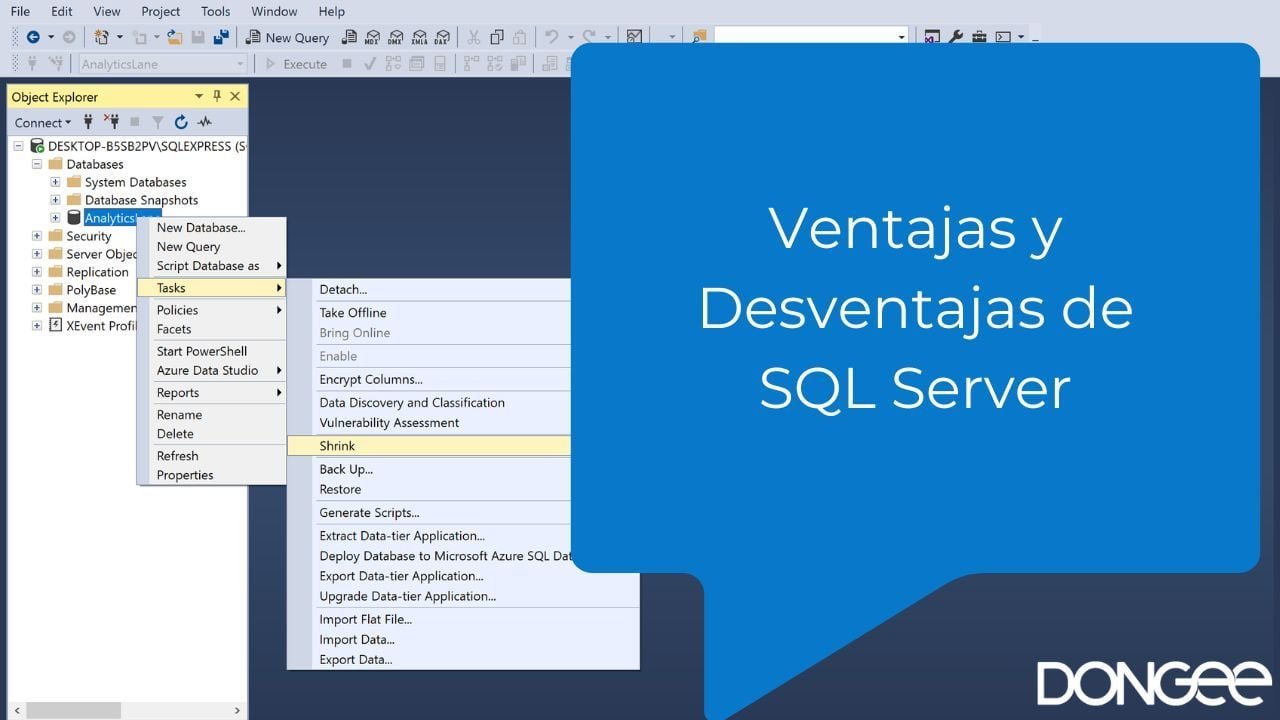Click the Navigate Forward arrow icon
Viewport: 1280px width, 720px height.
coord(69,37)
